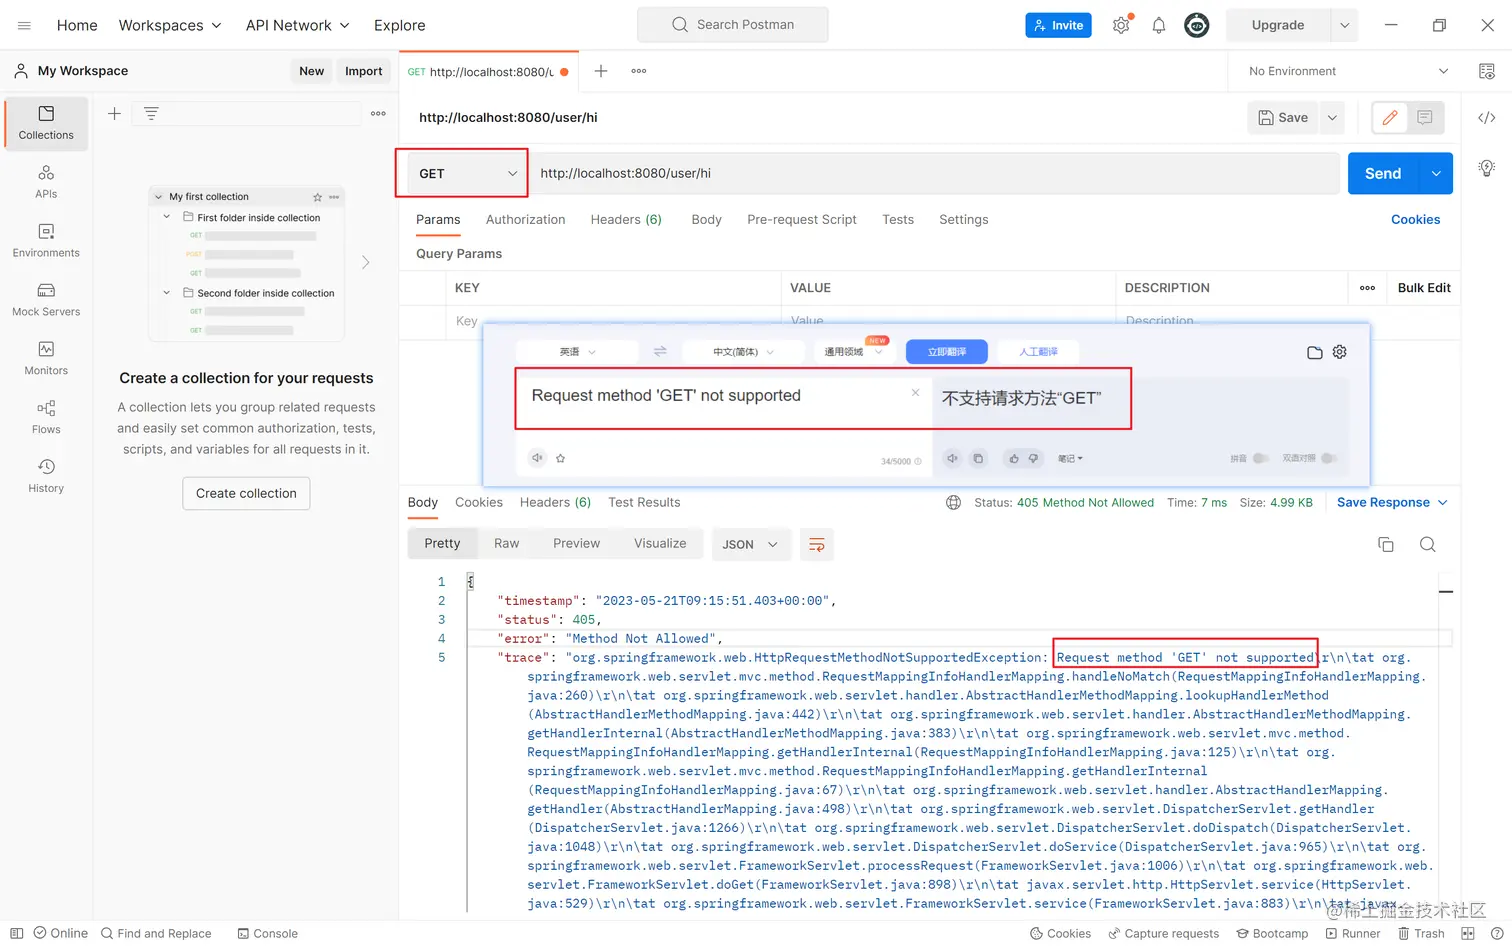The height and width of the screenshot is (946, 1512).
Task: Open the Flows sidebar panel
Action: 46,418
